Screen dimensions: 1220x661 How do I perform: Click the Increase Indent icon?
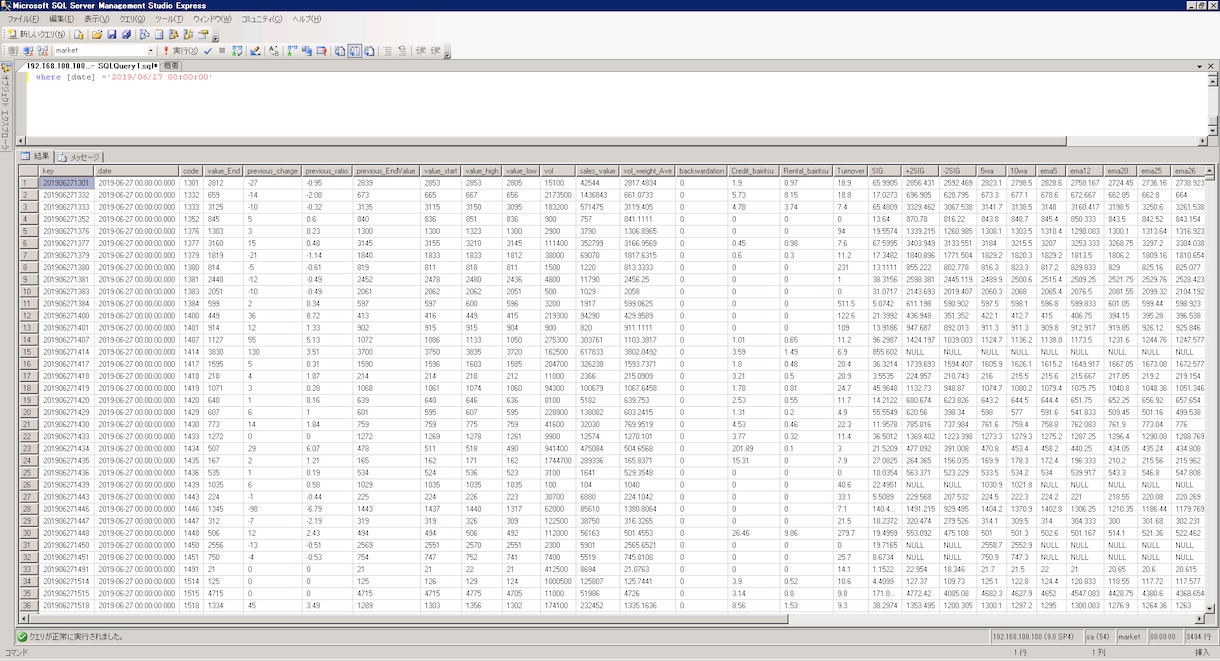coord(435,50)
